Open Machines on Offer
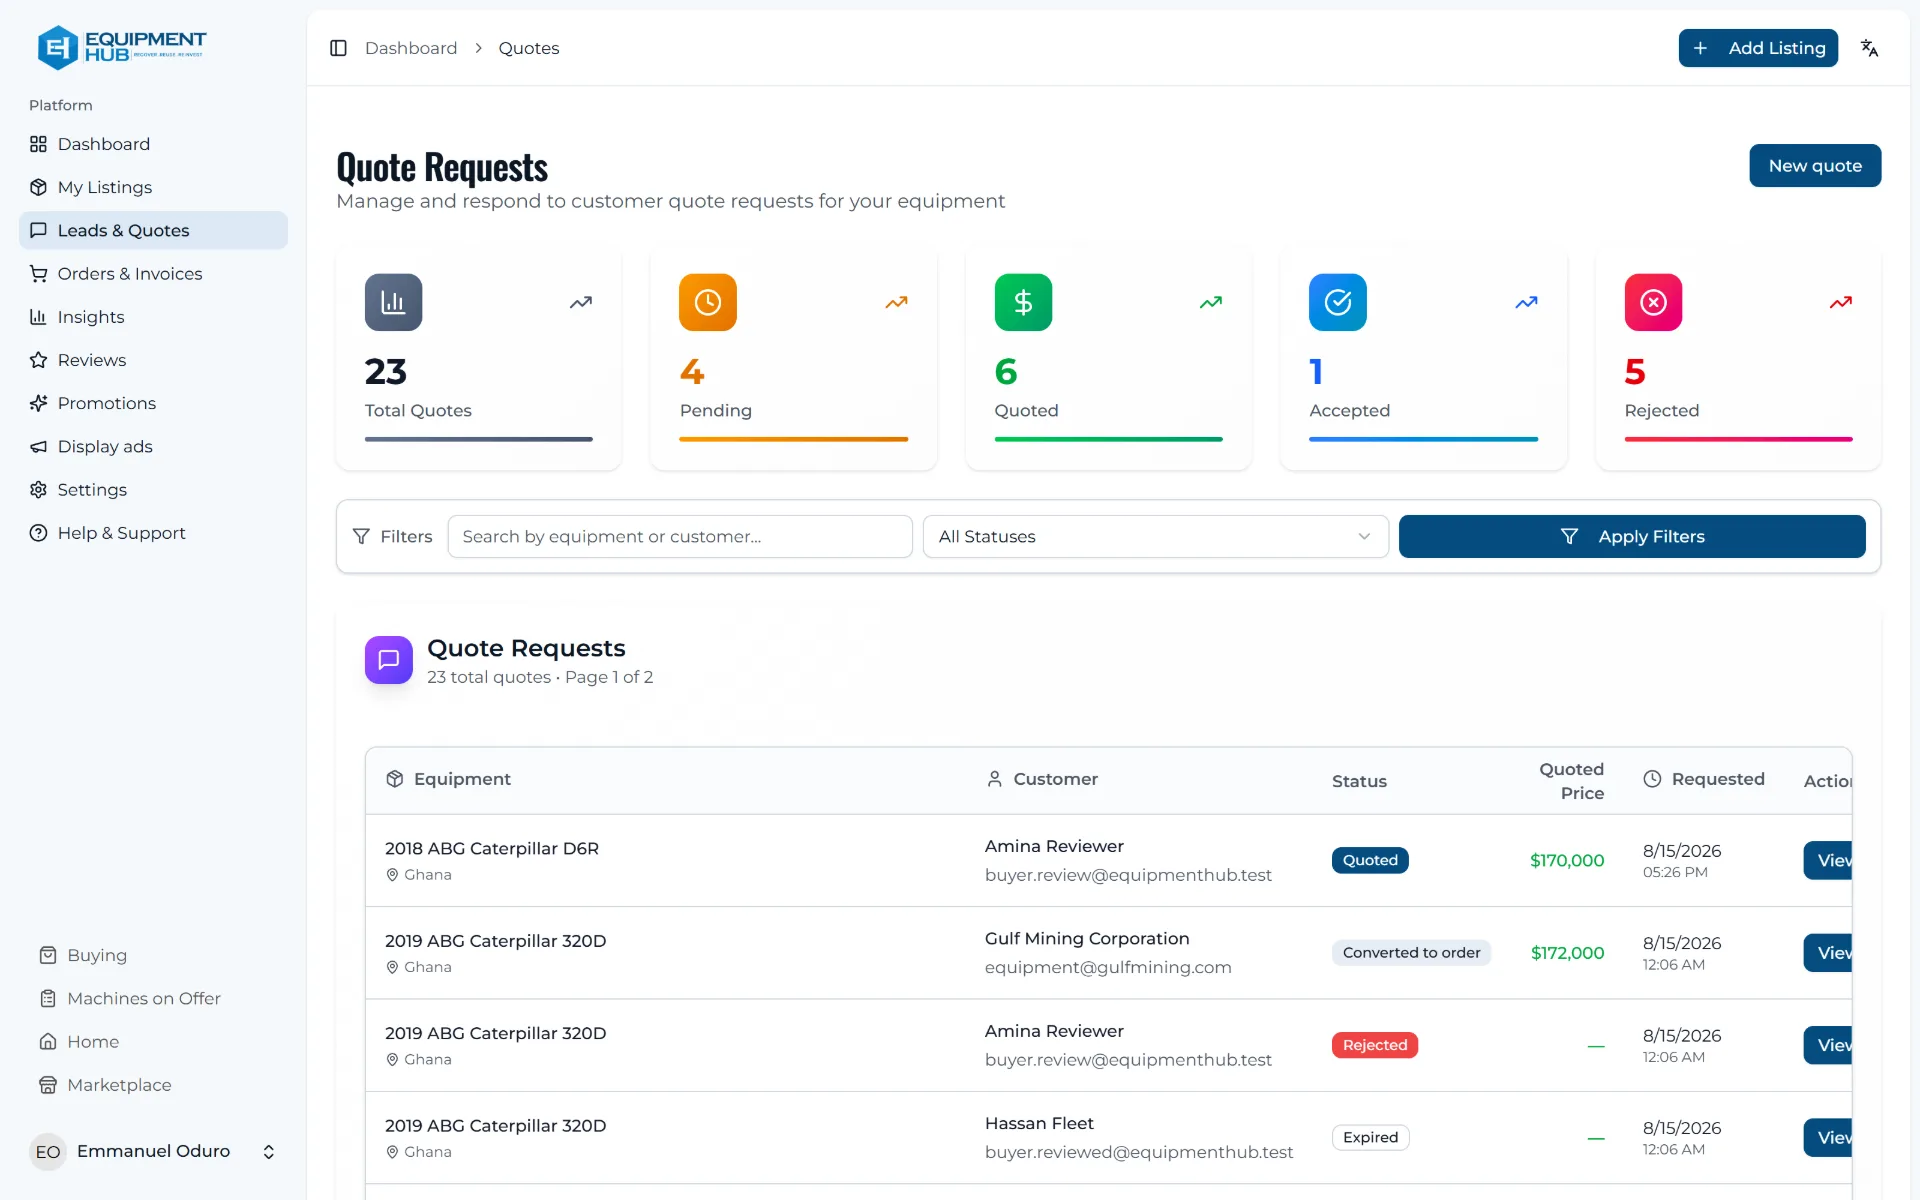 (x=144, y=998)
